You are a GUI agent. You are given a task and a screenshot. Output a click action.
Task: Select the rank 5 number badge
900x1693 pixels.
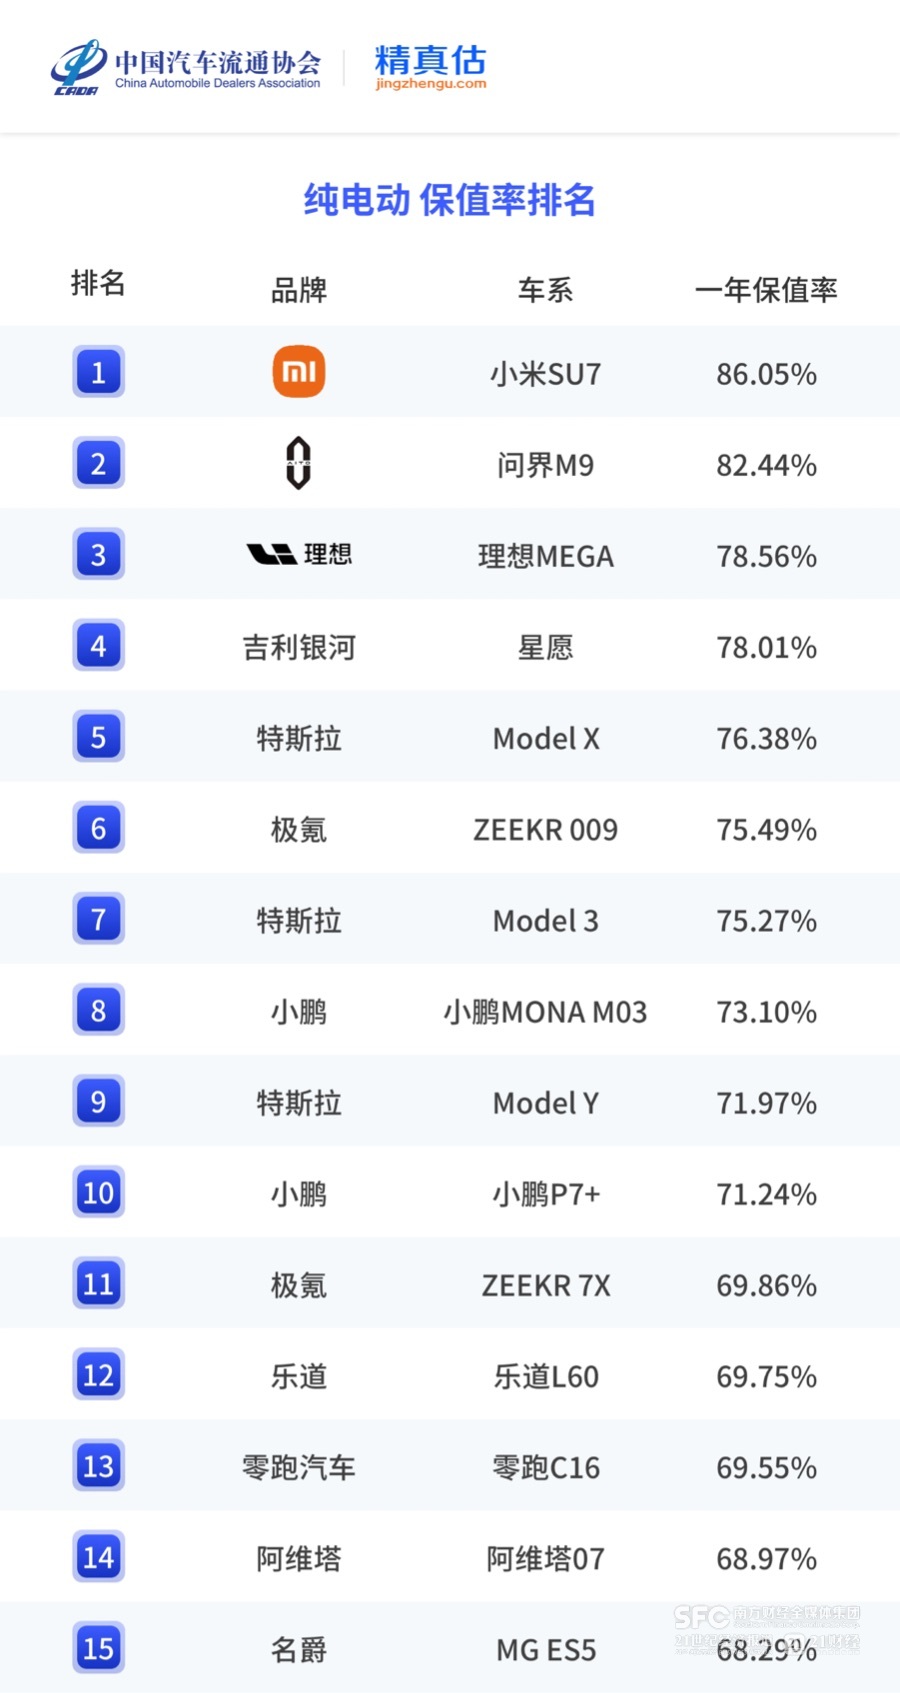98,737
